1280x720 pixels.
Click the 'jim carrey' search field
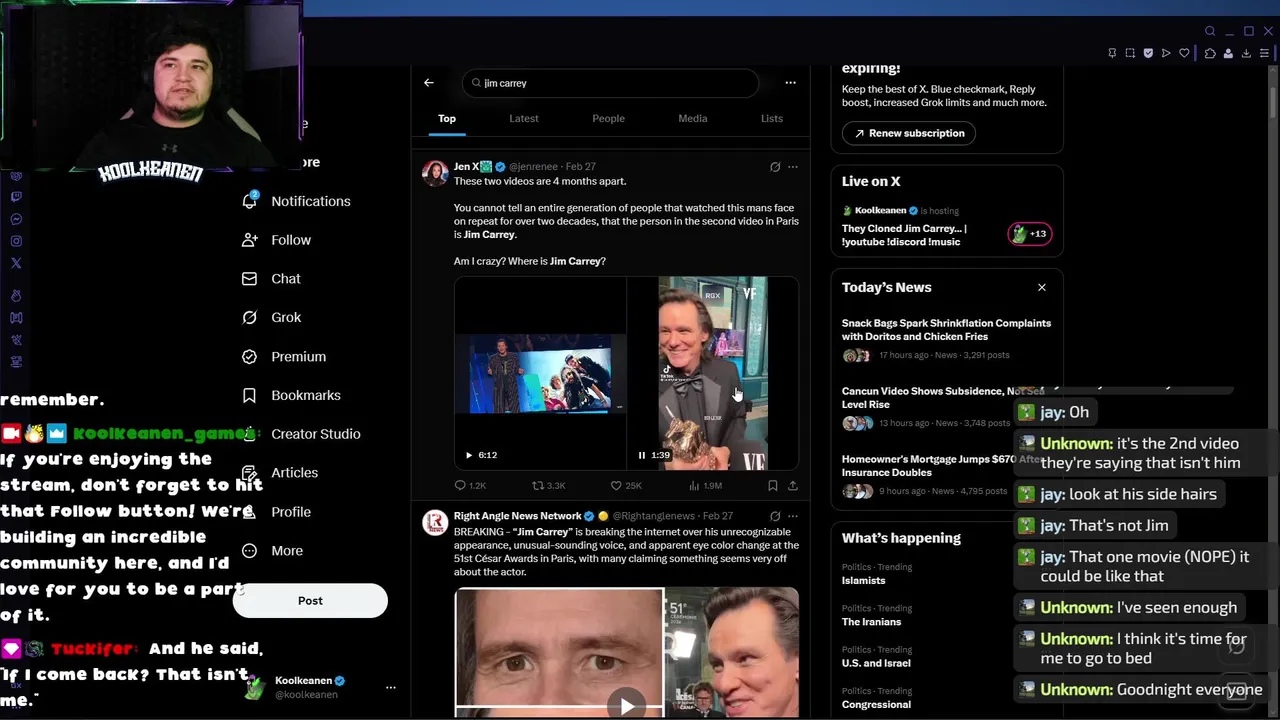(x=610, y=83)
